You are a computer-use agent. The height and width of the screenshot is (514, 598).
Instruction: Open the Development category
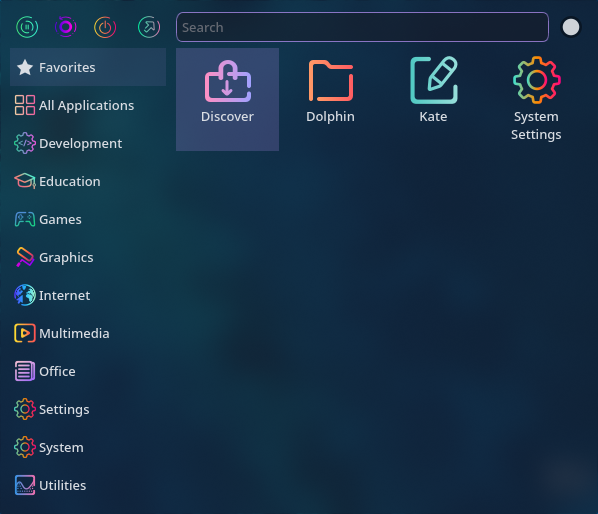pos(88,143)
